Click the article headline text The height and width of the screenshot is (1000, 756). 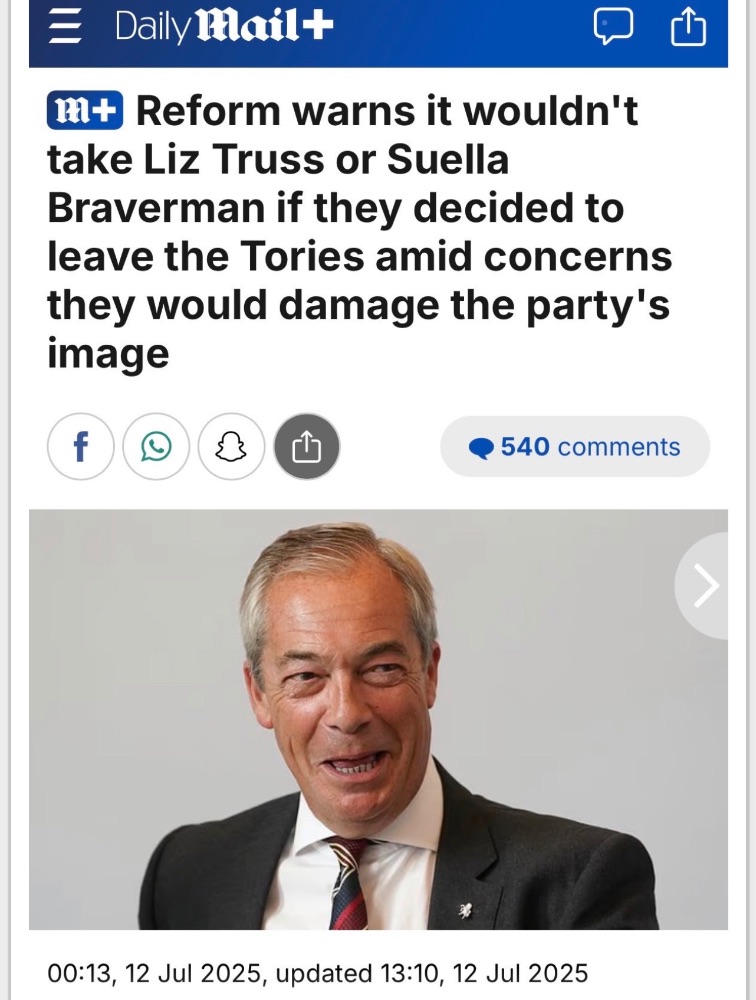point(360,232)
